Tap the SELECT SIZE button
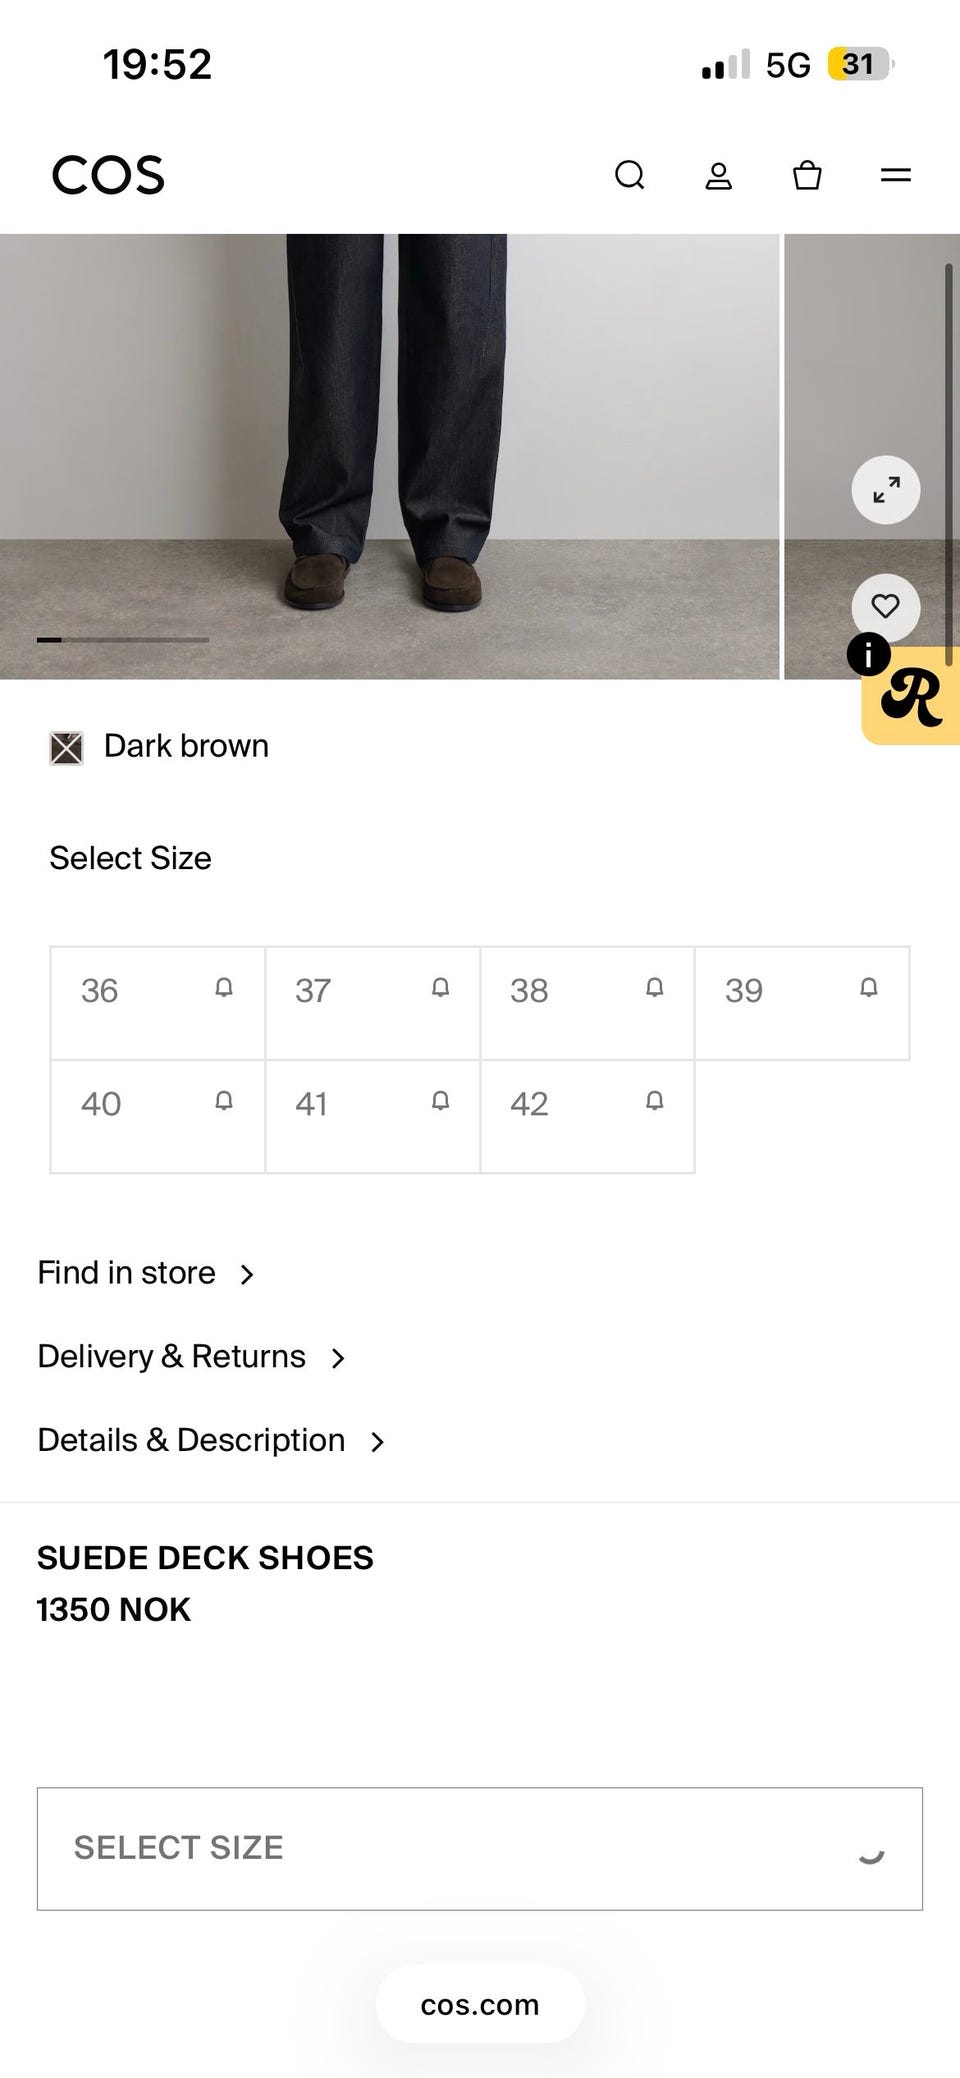Image resolution: width=960 pixels, height=2078 pixels. (x=480, y=1849)
